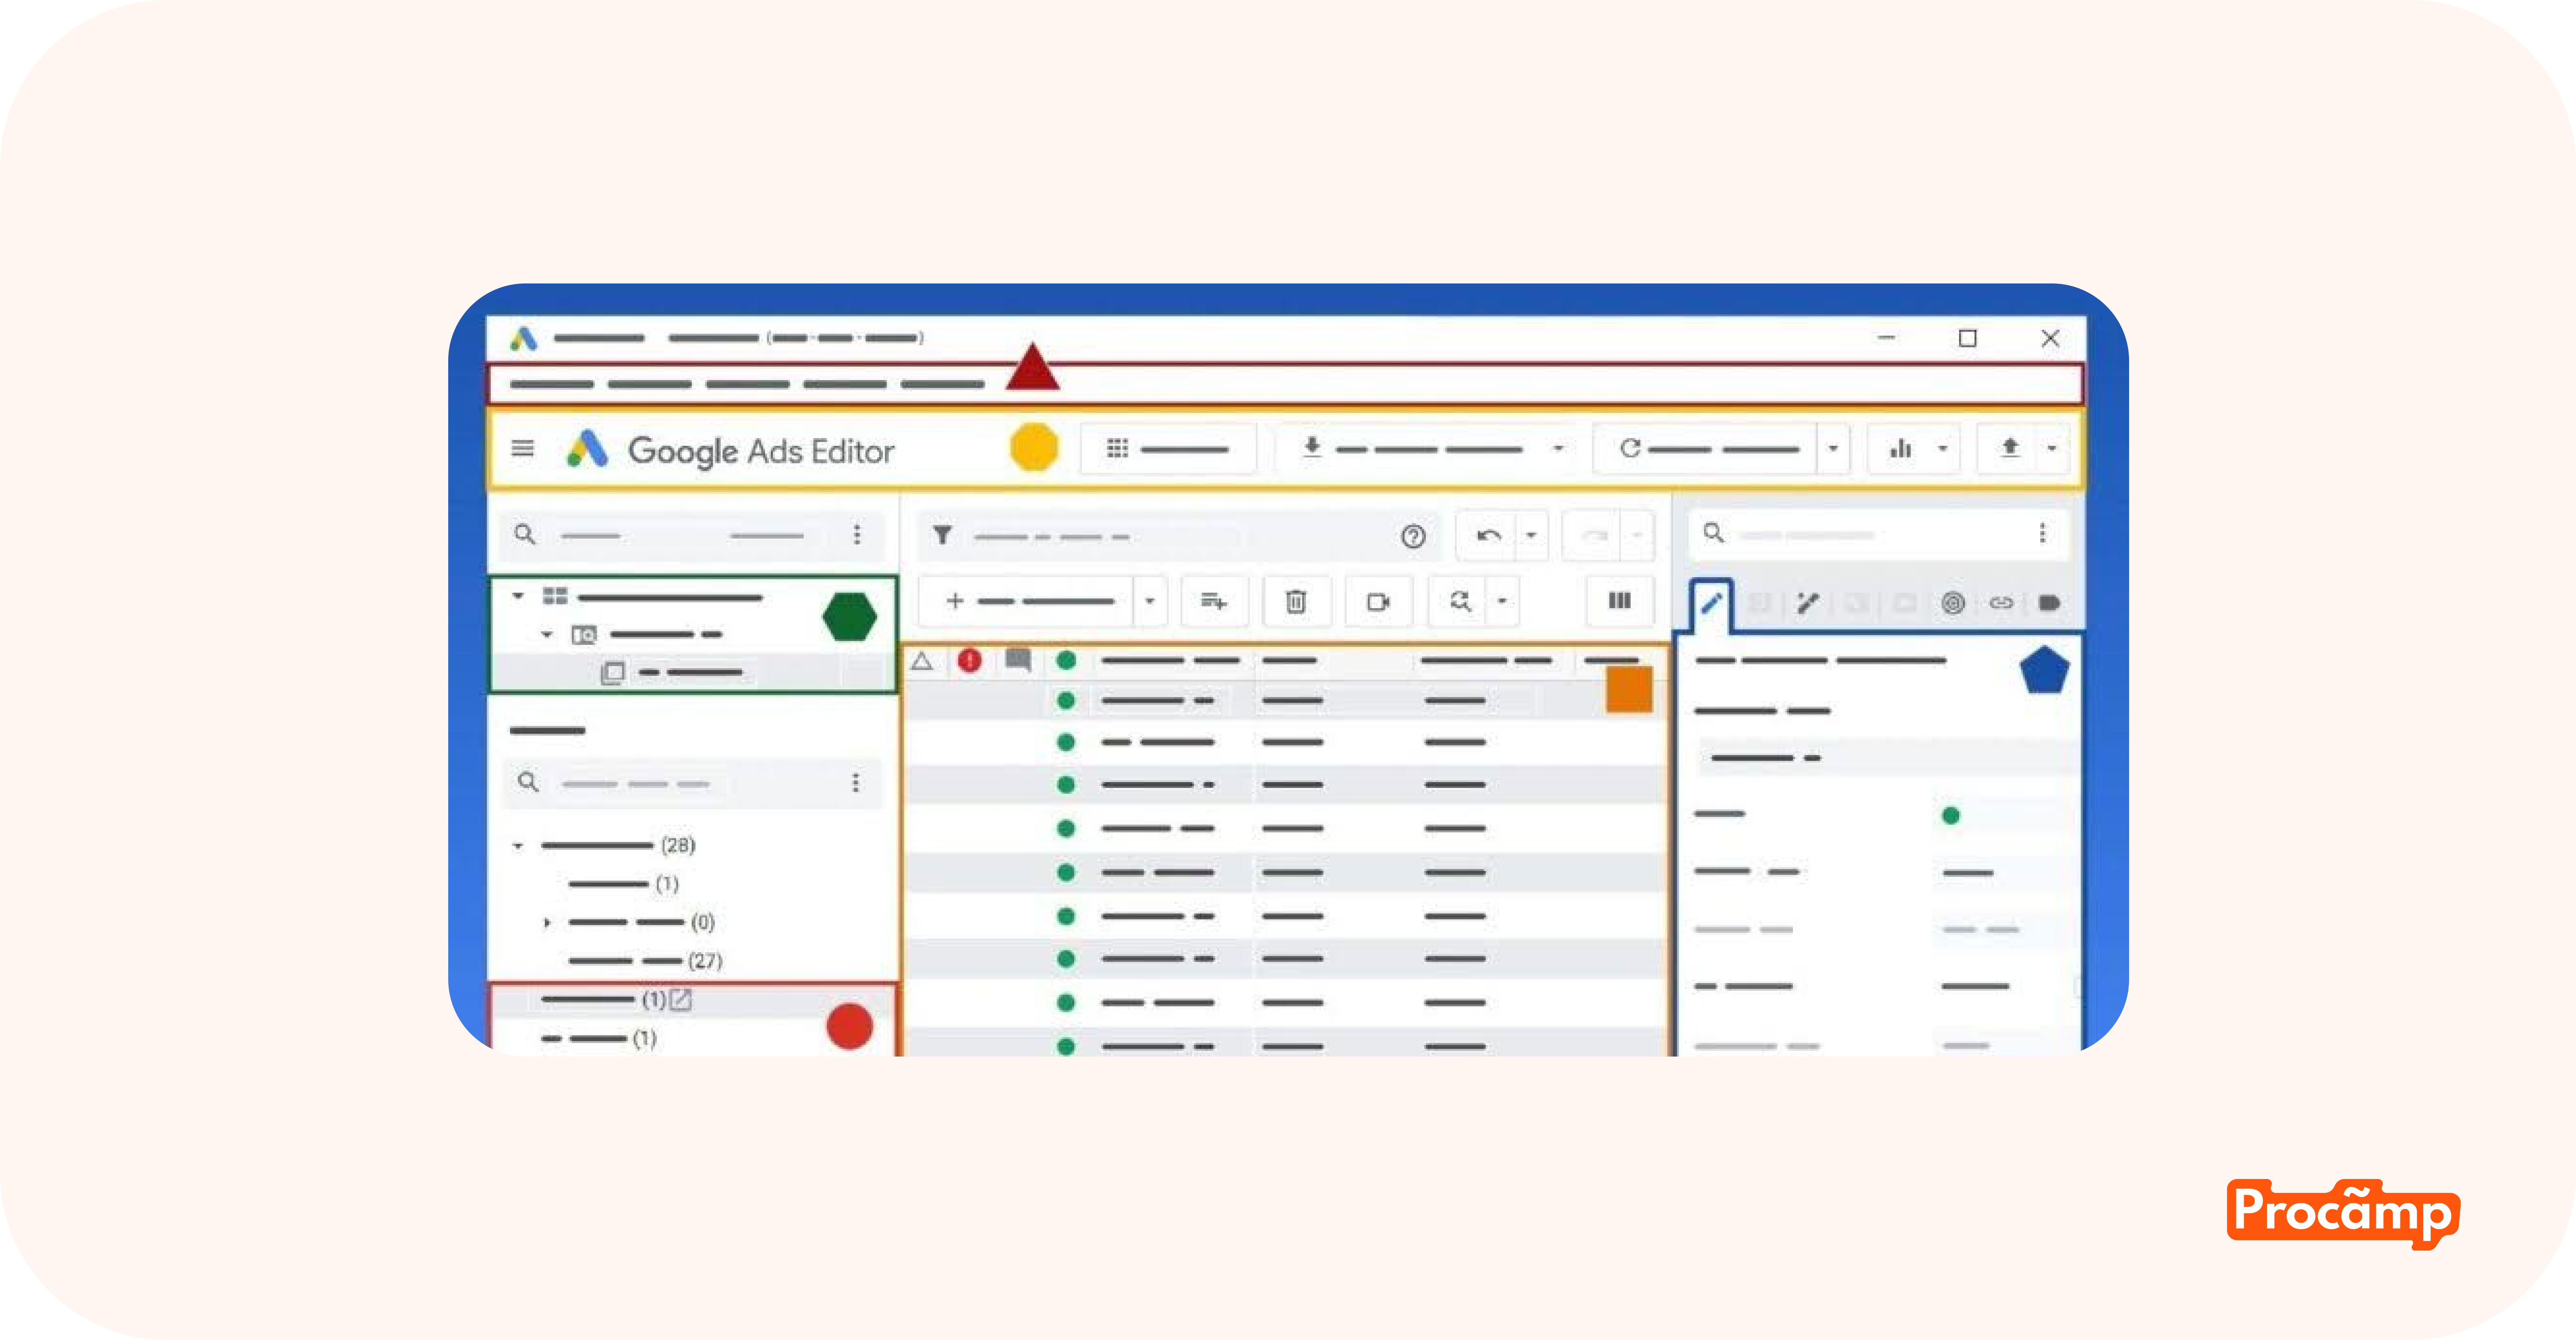Click the download recent changes arrow icon
2576x1340 pixels.
pos(1312,447)
